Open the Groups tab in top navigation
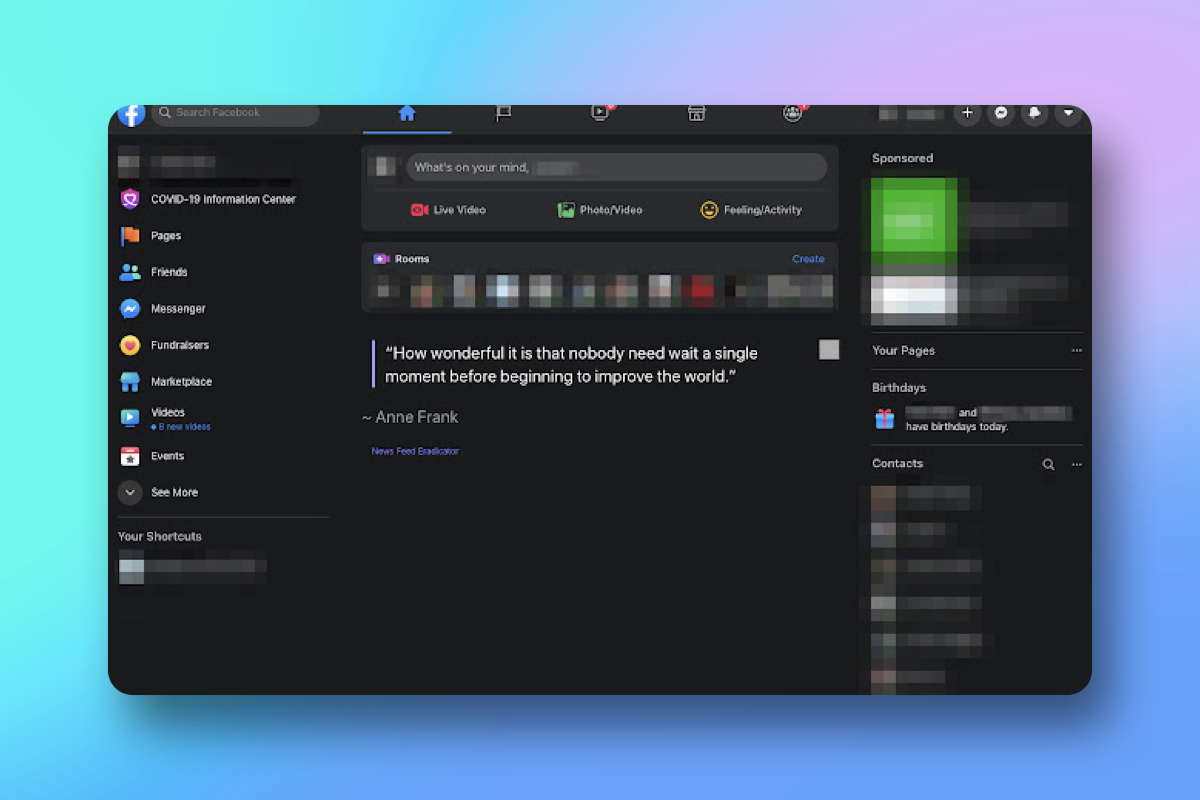 pos(793,113)
